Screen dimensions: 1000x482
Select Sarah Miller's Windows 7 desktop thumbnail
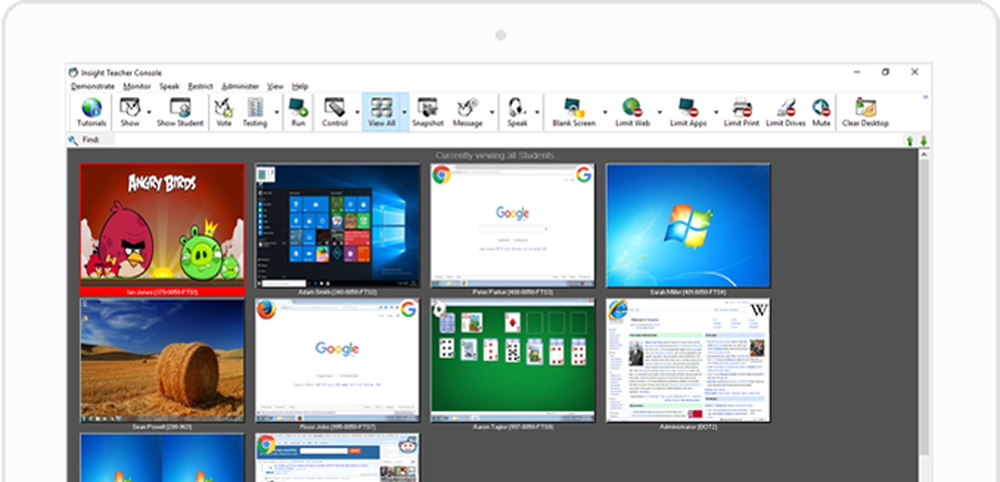[x=688, y=225]
